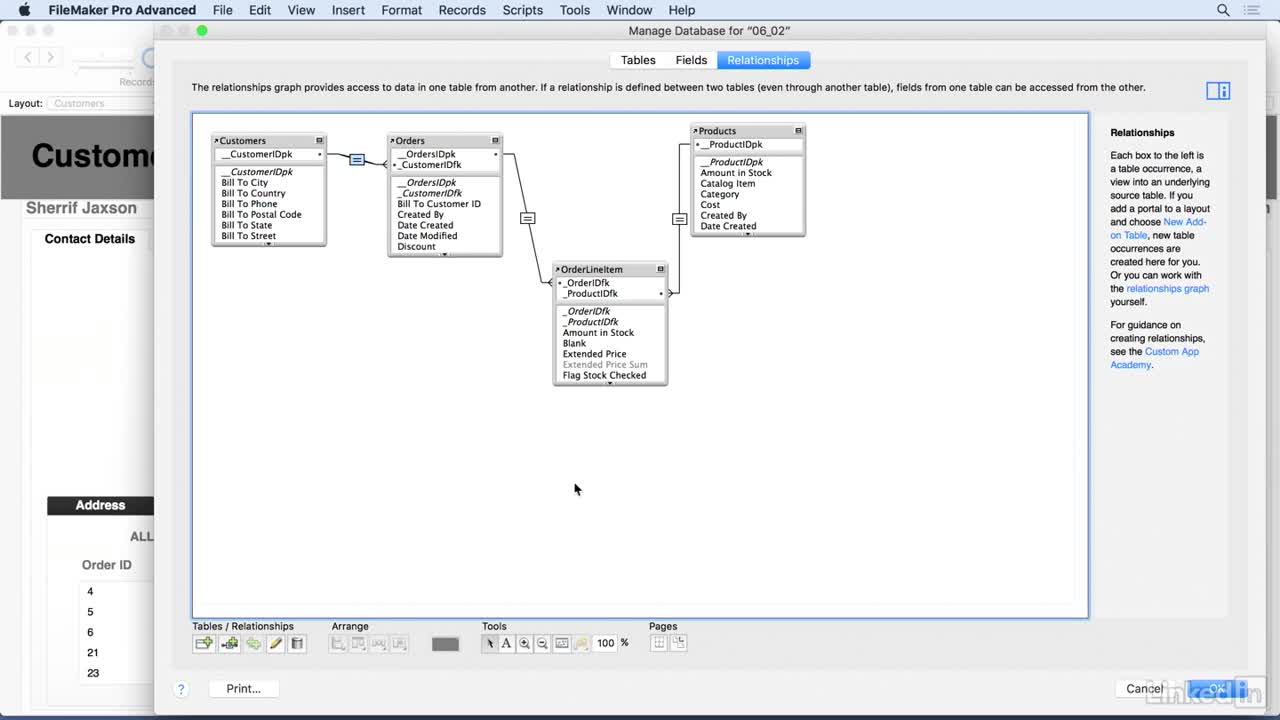
Task: Switch to the Fields tab
Action: 691,60
